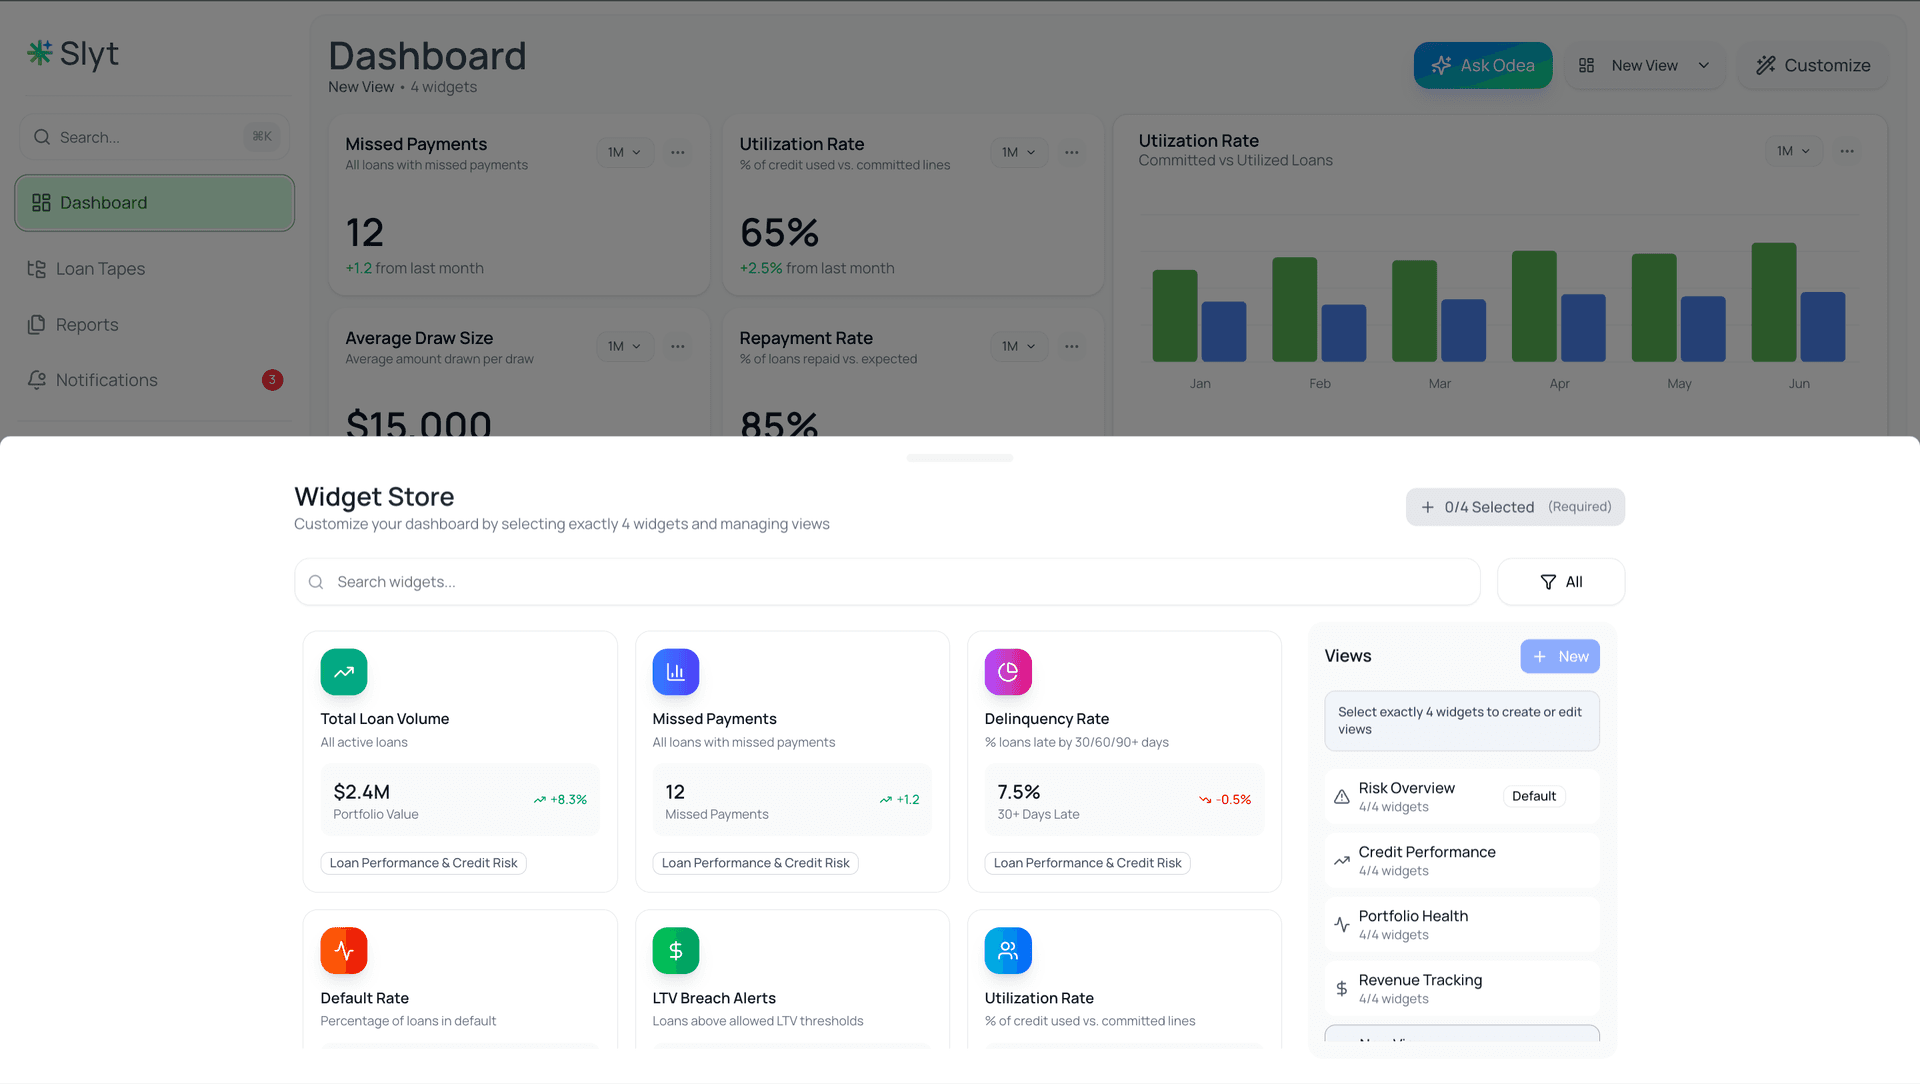1920x1084 pixels.
Task: Click the Customize wand icon
Action: click(x=1766, y=65)
